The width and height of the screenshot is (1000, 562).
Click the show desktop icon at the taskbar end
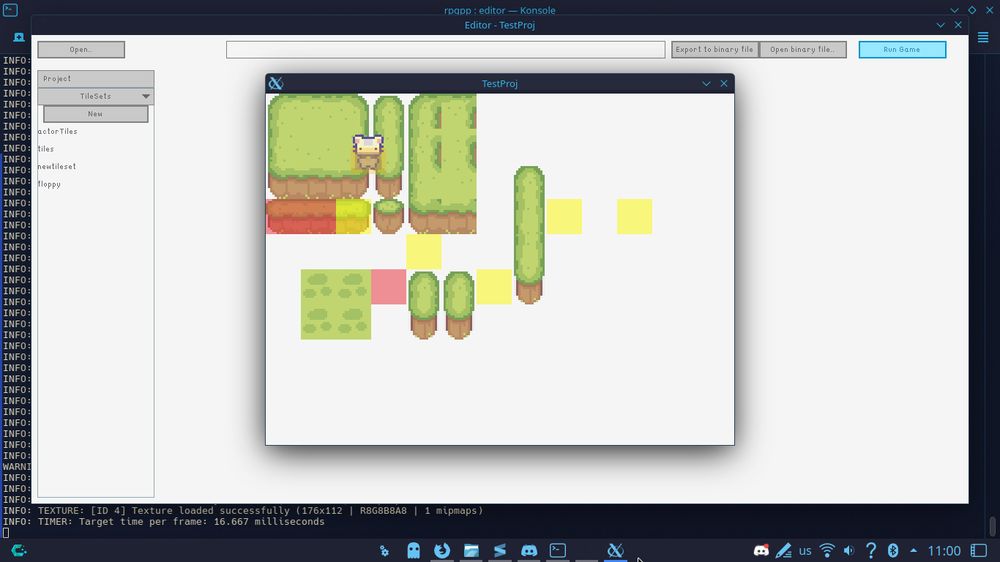[x=978, y=551]
